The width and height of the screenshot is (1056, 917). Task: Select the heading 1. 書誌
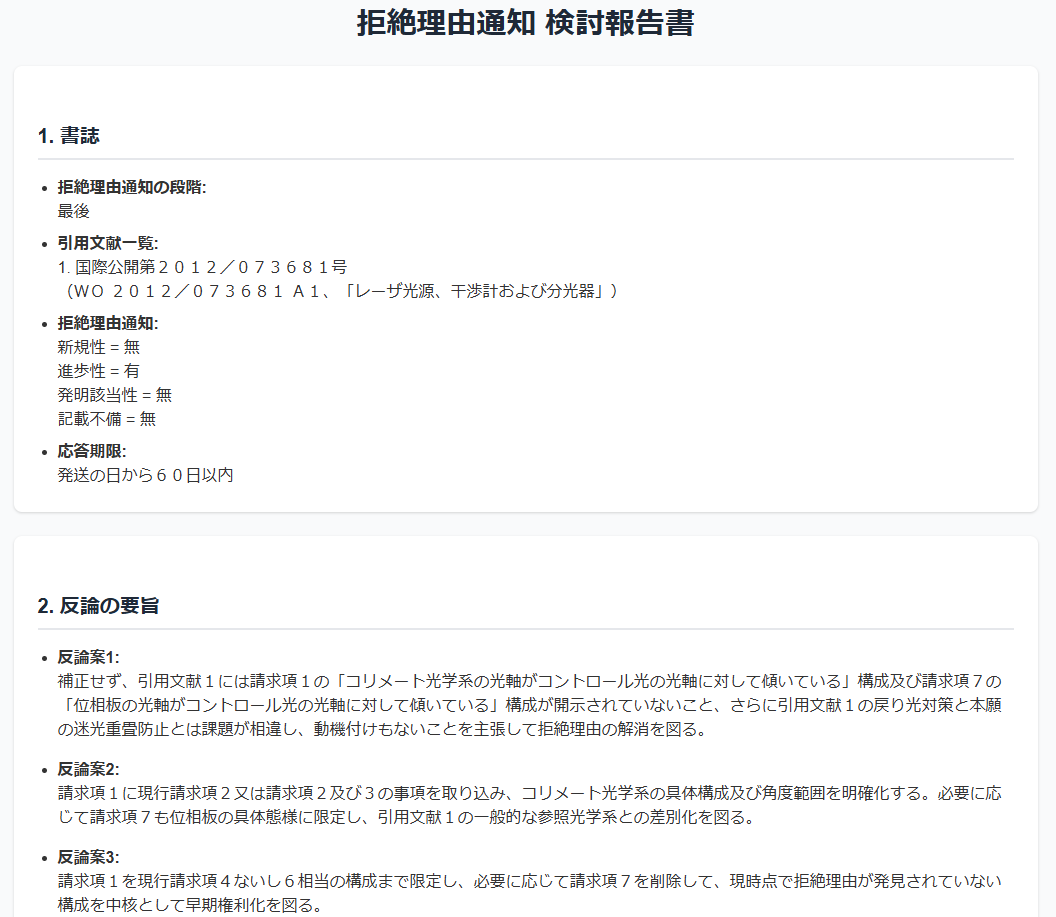[69, 136]
